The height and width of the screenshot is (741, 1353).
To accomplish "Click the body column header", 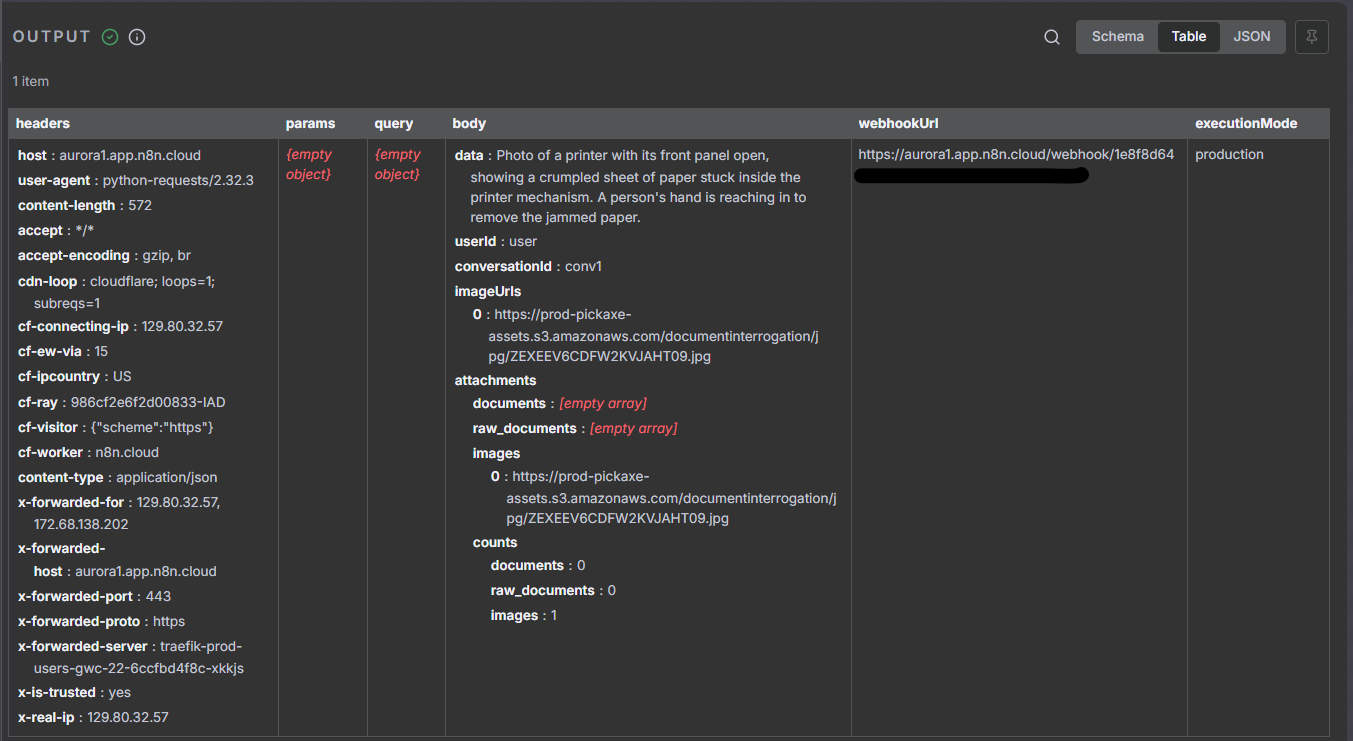I will point(469,124).
